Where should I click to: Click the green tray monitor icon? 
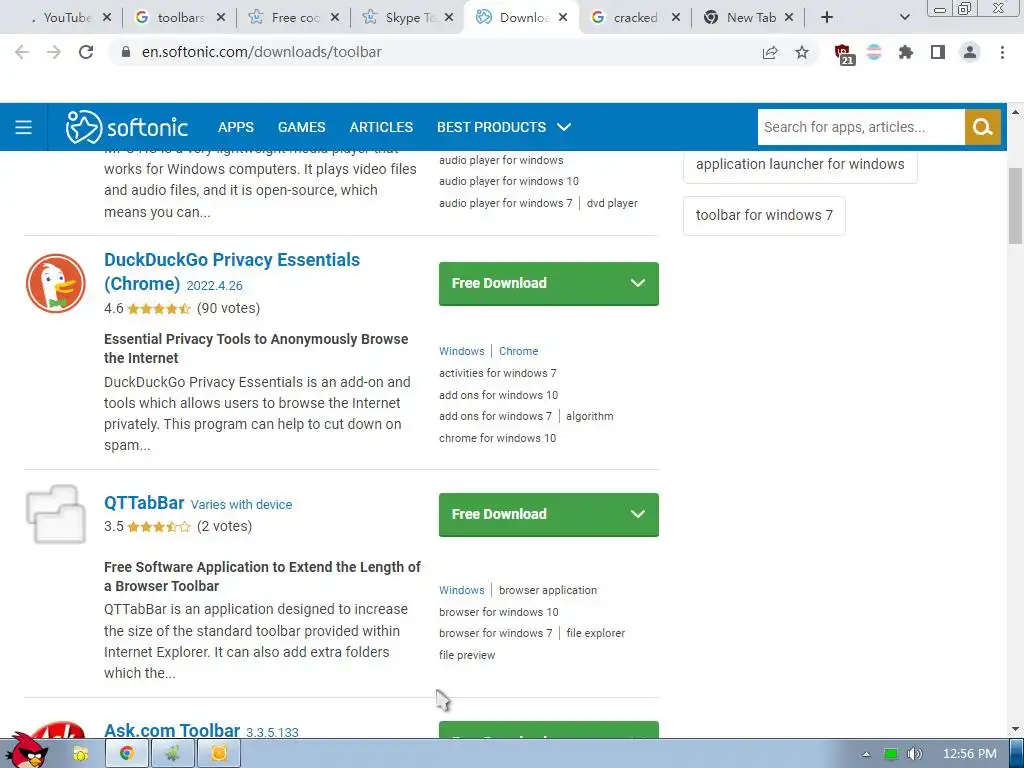[891, 754]
